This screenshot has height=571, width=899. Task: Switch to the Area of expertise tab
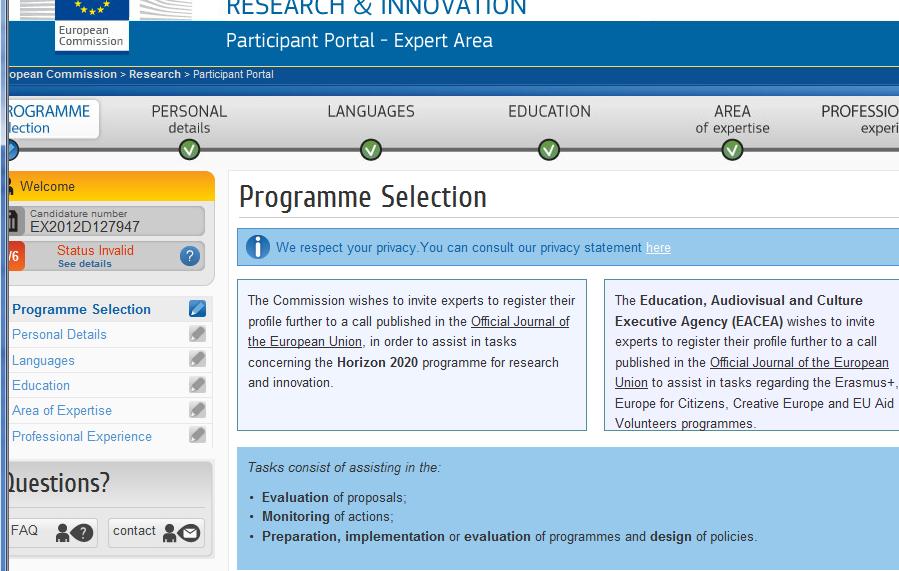732,119
